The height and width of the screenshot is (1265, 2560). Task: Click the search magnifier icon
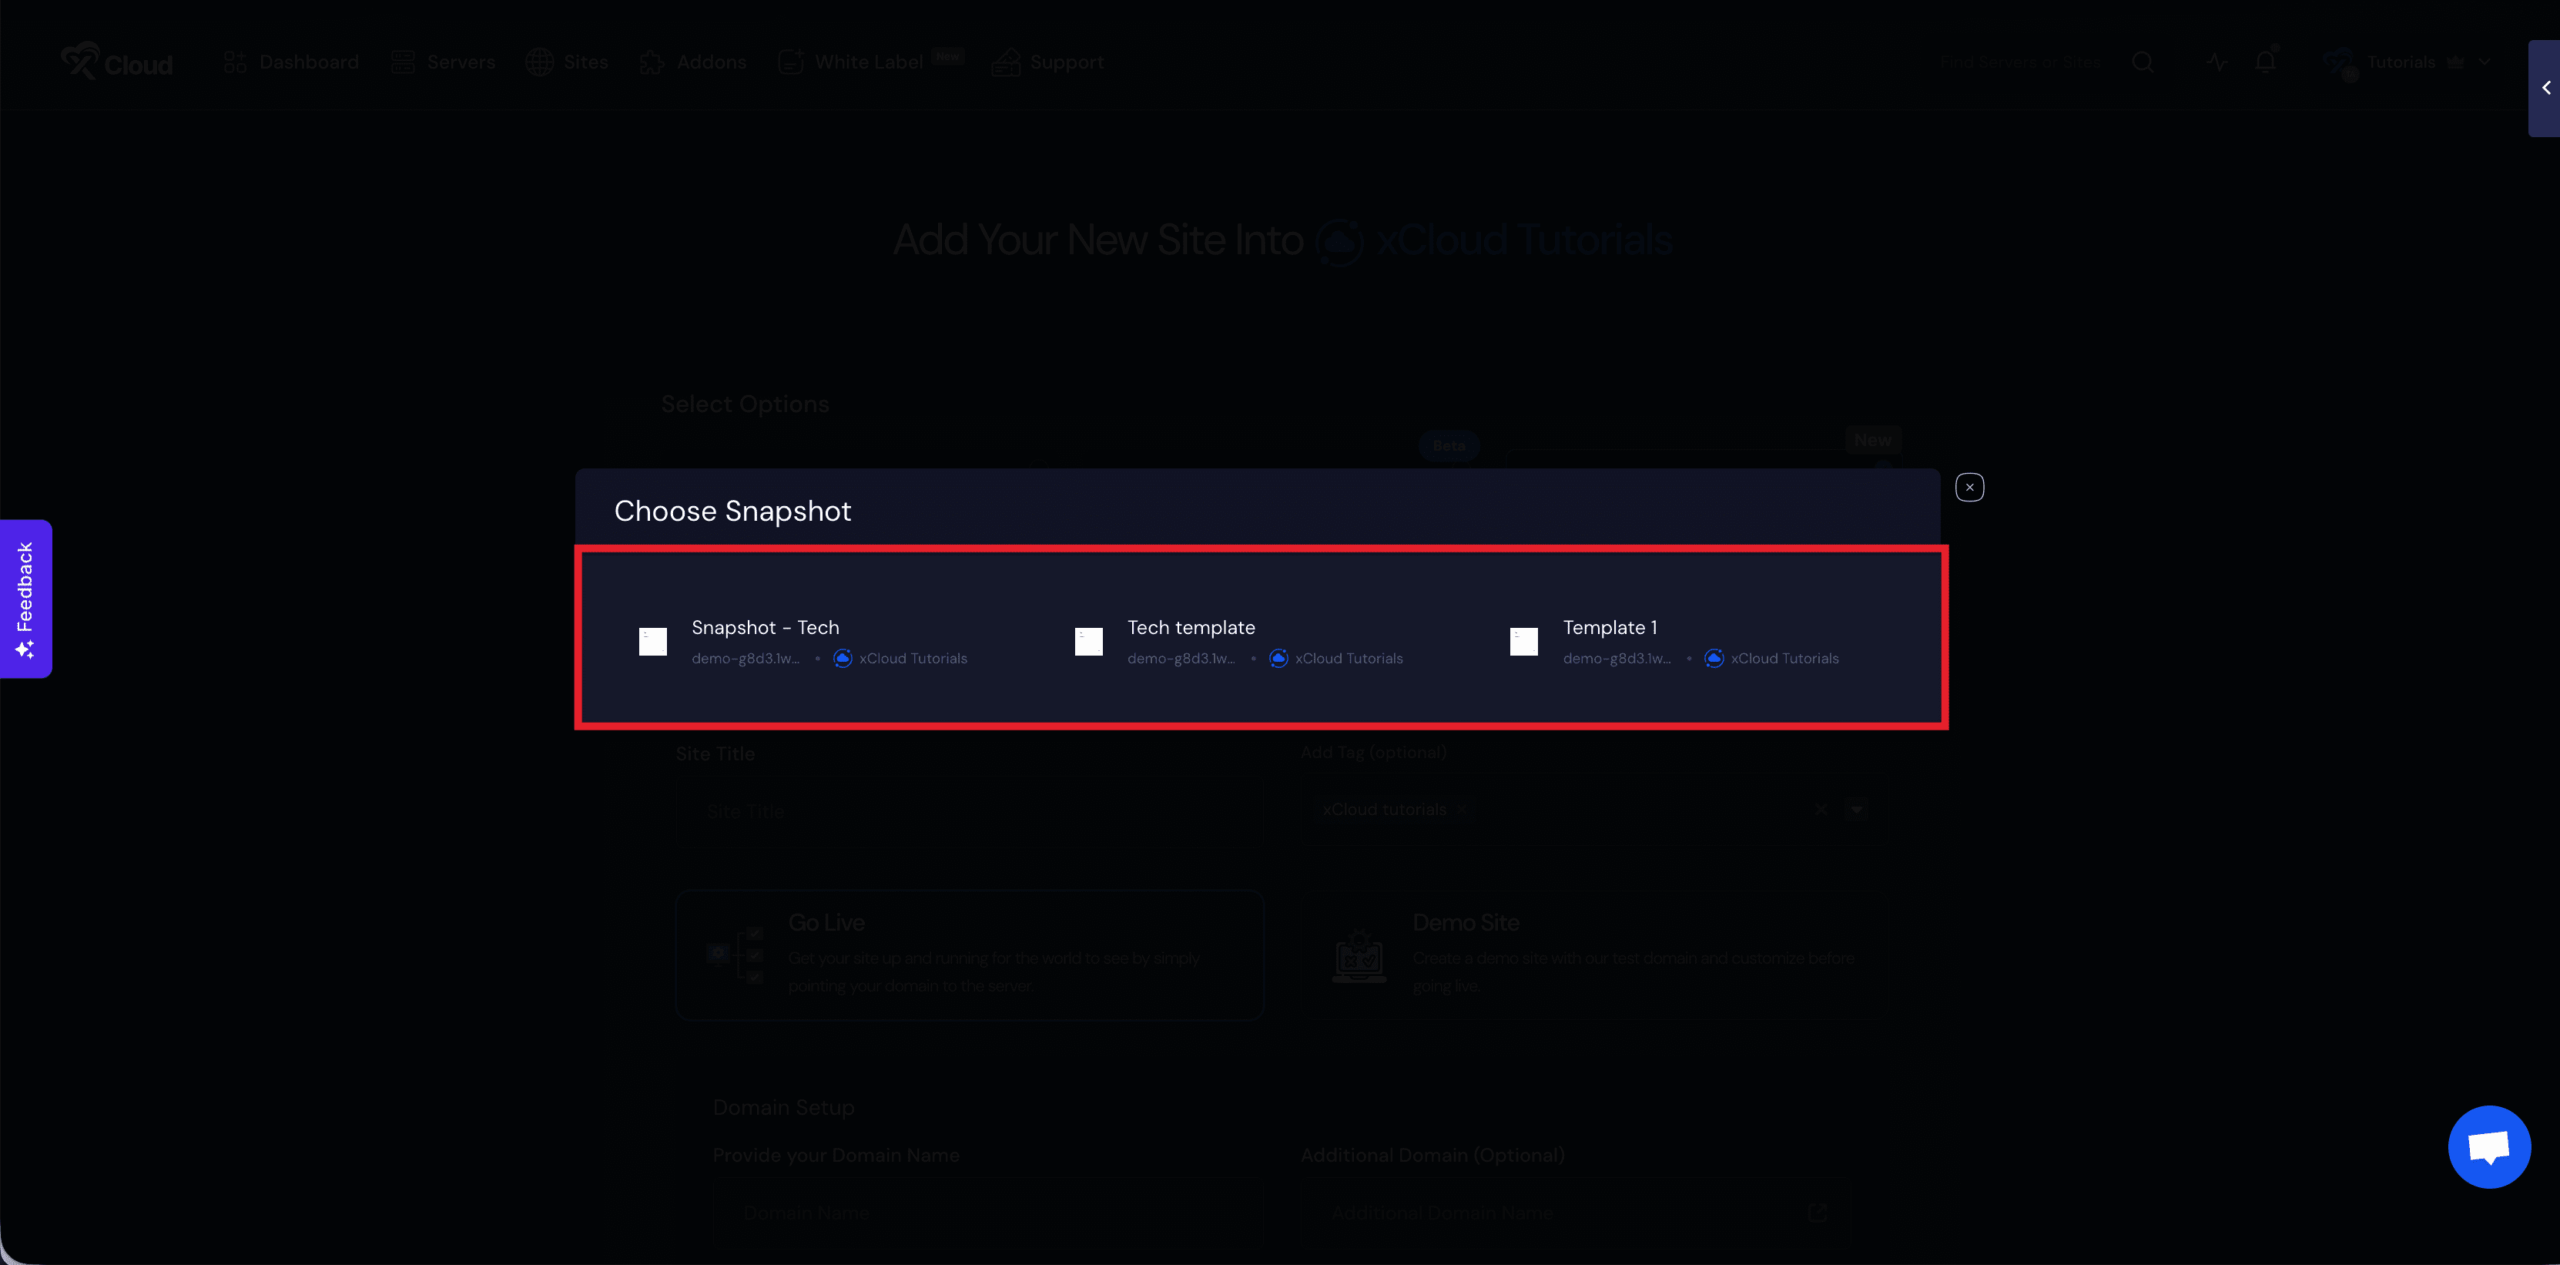2142,62
